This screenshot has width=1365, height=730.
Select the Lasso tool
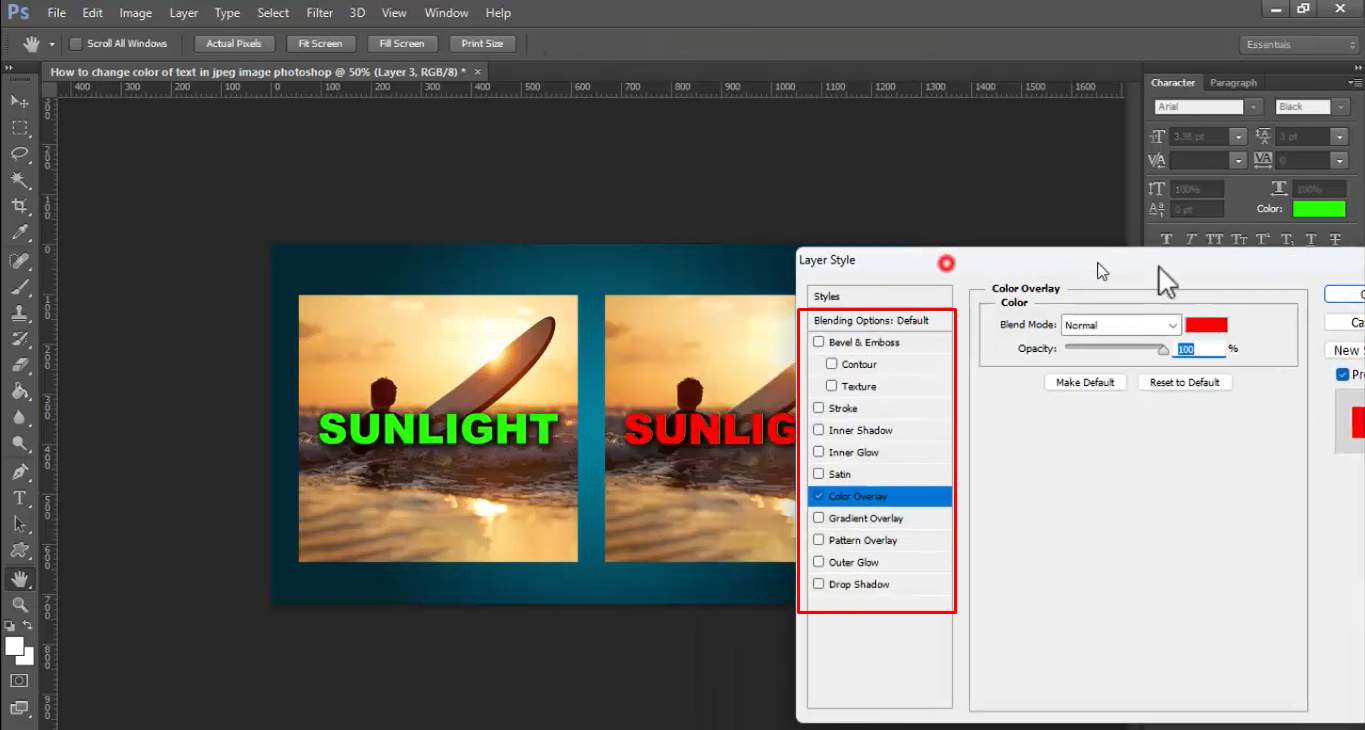pyautogui.click(x=20, y=153)
